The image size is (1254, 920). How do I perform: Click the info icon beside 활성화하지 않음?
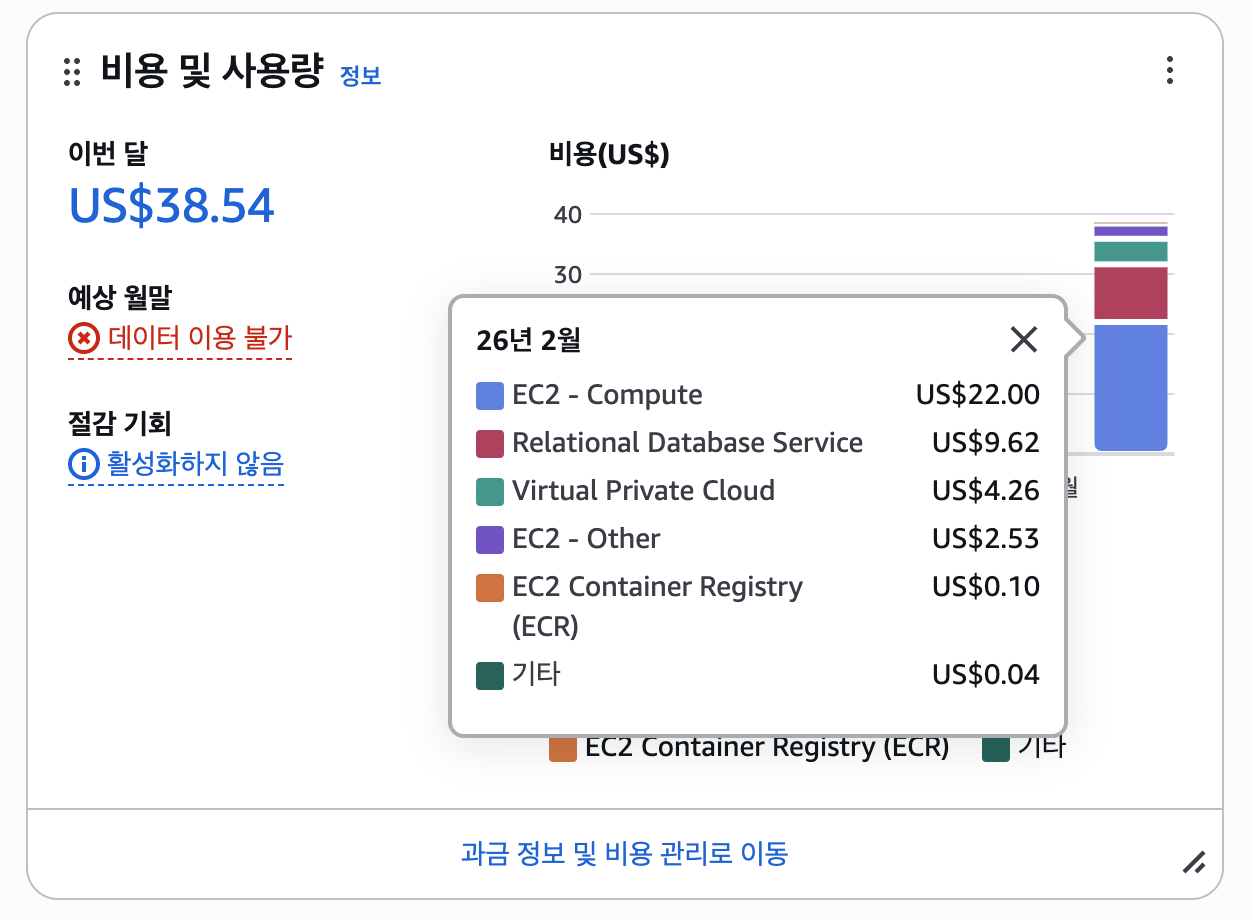point(83,464)
